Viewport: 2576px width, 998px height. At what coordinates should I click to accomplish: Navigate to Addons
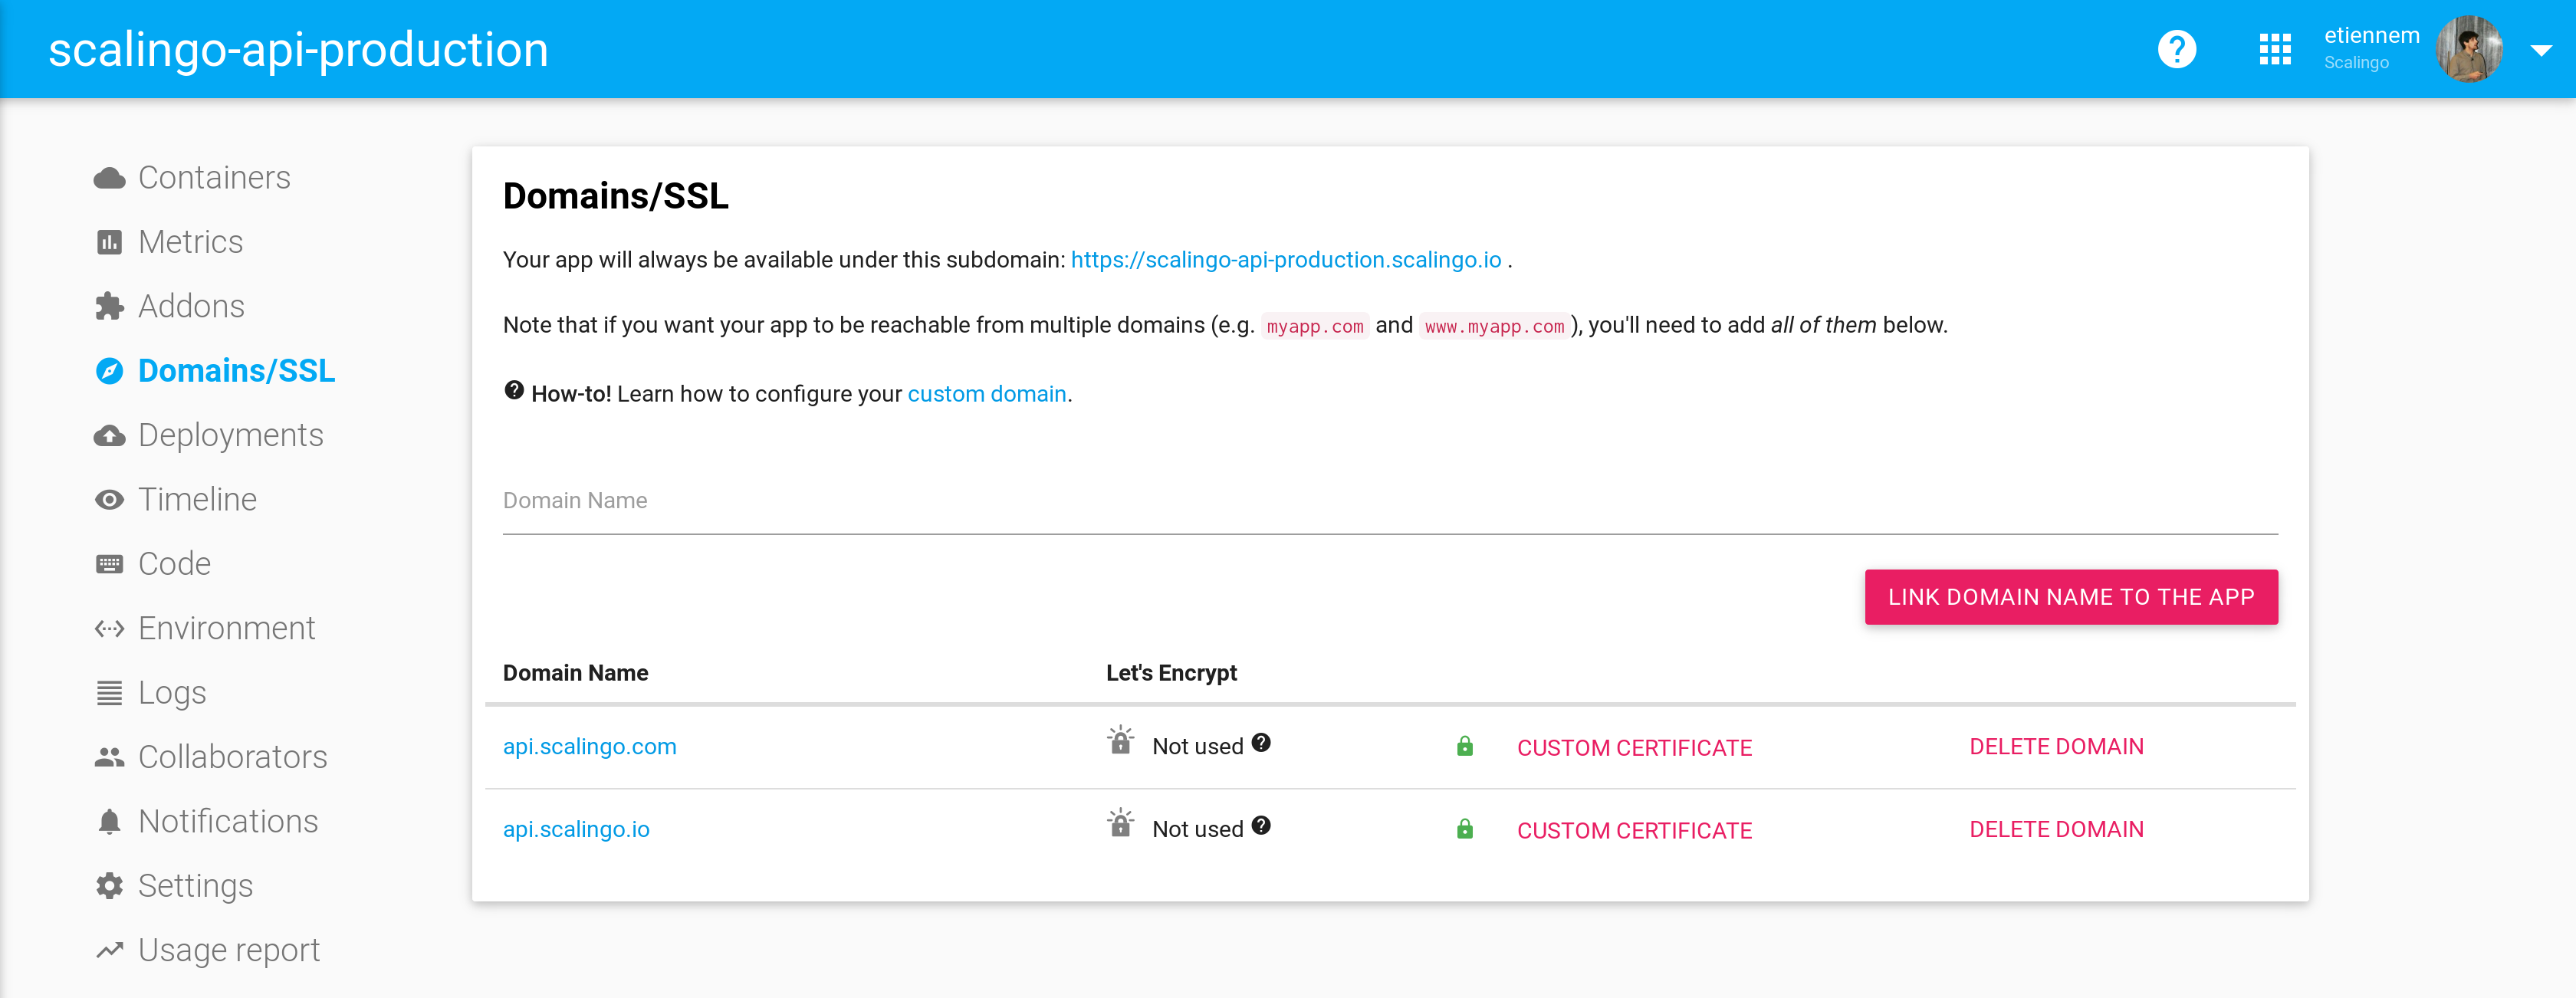tap(191, 306)
